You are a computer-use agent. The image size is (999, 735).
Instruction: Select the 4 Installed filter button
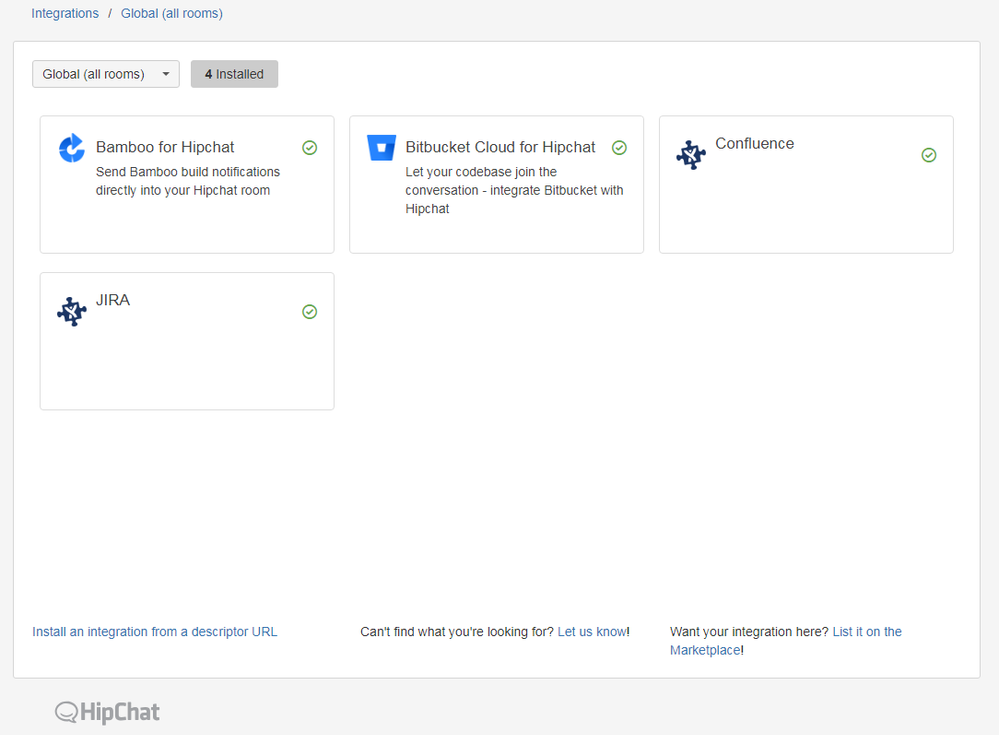click(x=234, y=74)
